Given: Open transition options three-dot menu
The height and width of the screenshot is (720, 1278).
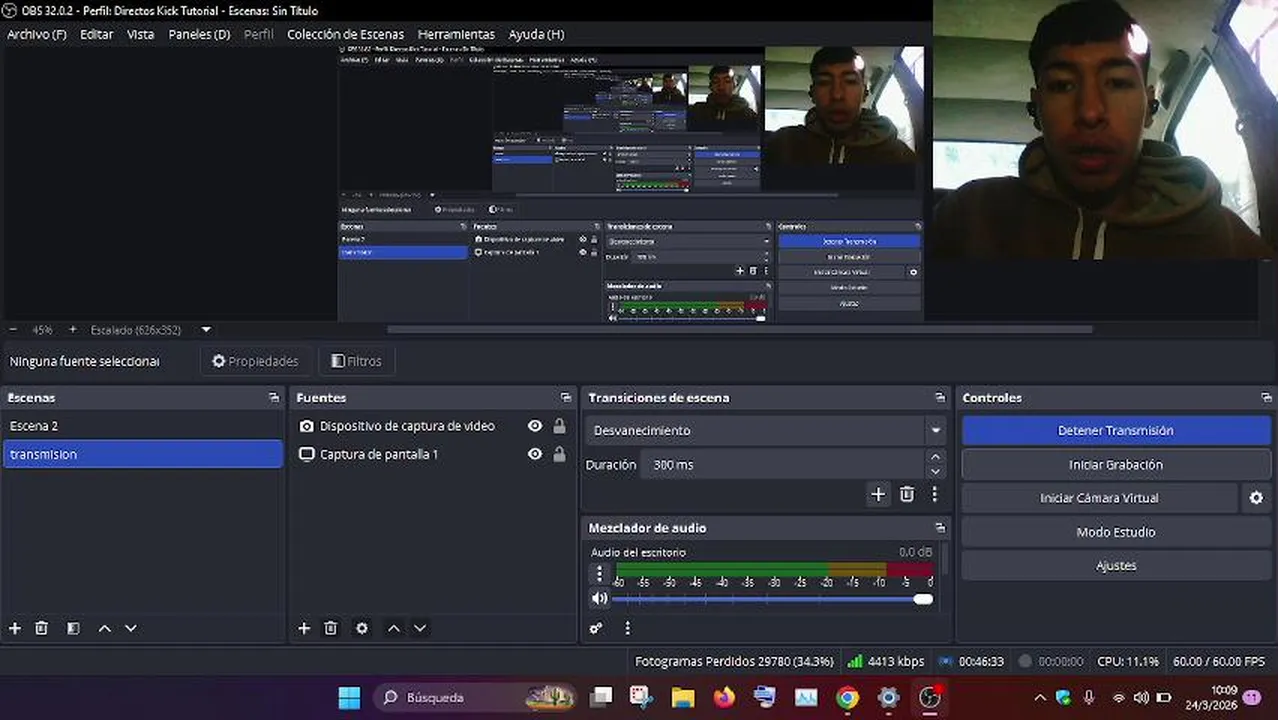Looking at the screenshot, I should [x=934, y=494].
